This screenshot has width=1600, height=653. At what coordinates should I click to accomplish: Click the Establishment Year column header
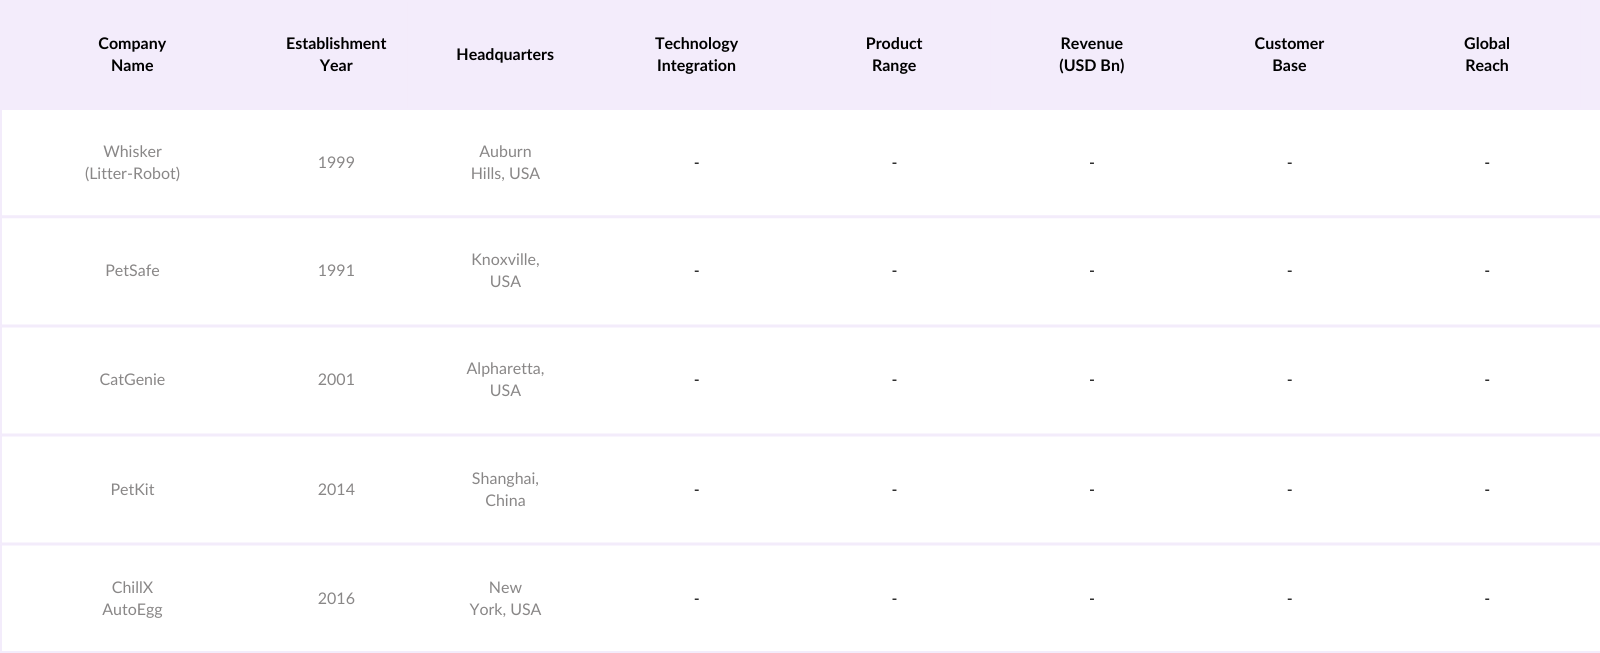coord(336,54)
